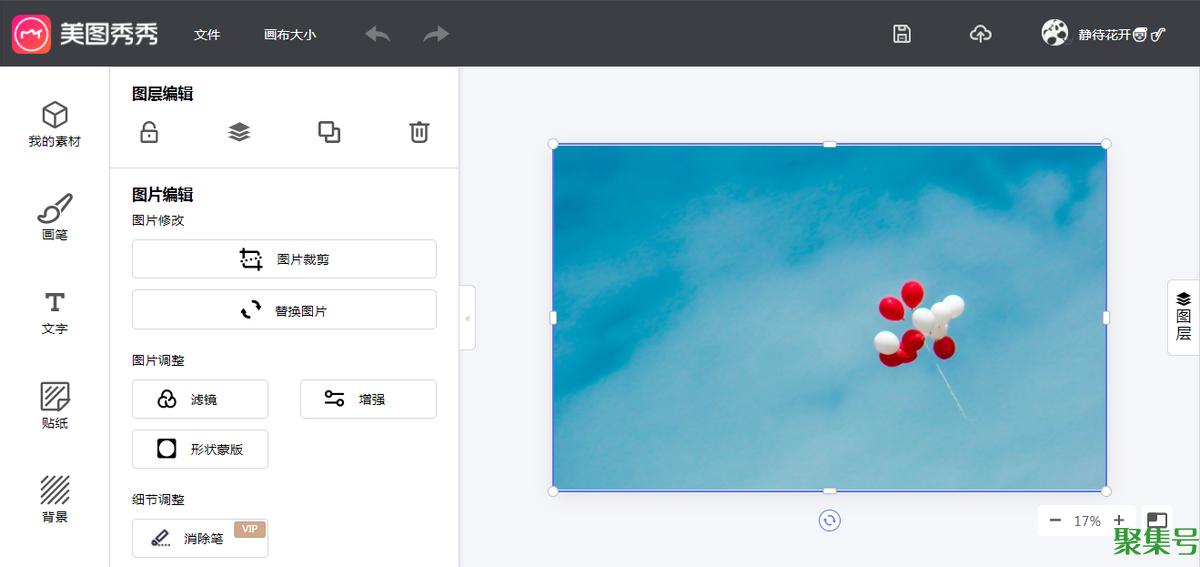Image resolution: width=1200 pixels, height=567 pixels.
Task: Click the lock layer icon
Action: [149, 132]
